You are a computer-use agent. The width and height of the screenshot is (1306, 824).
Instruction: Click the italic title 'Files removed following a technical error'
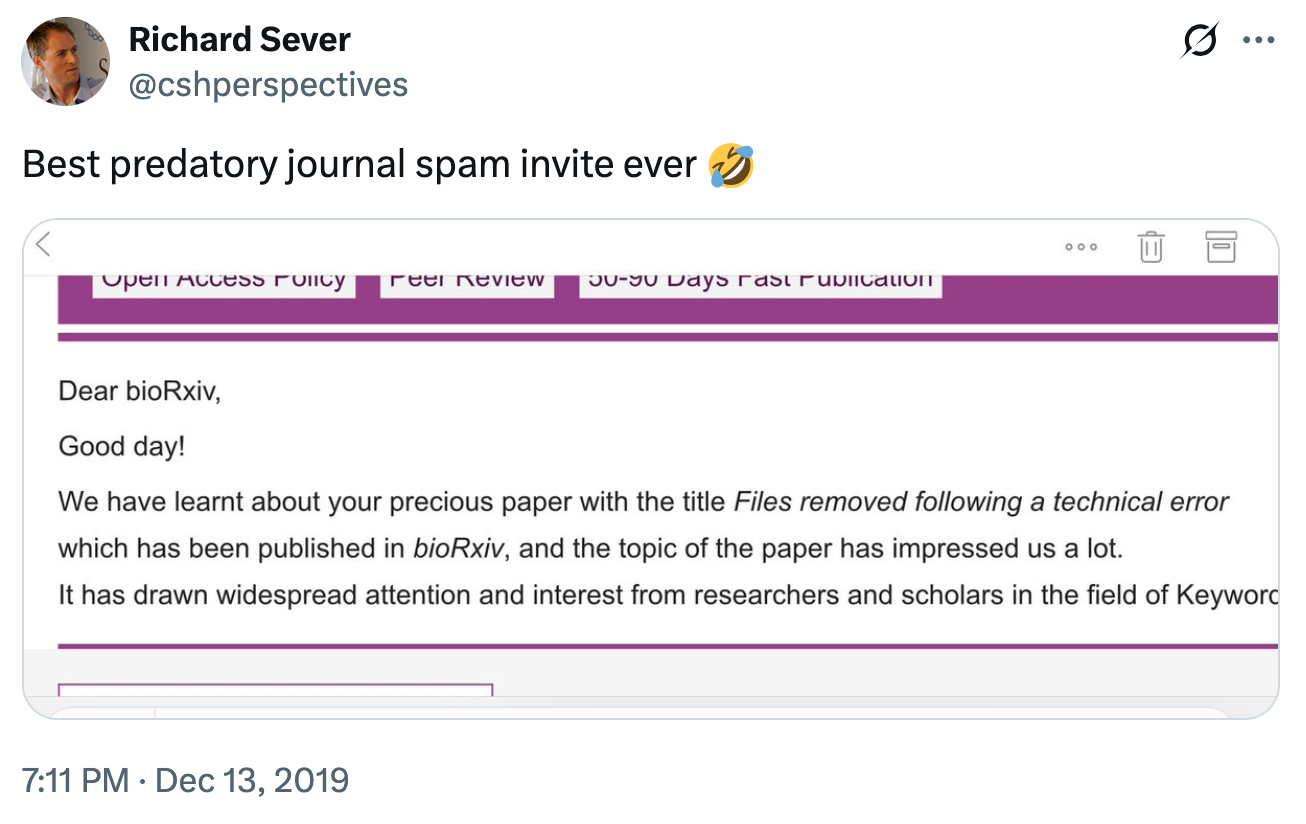981,501
